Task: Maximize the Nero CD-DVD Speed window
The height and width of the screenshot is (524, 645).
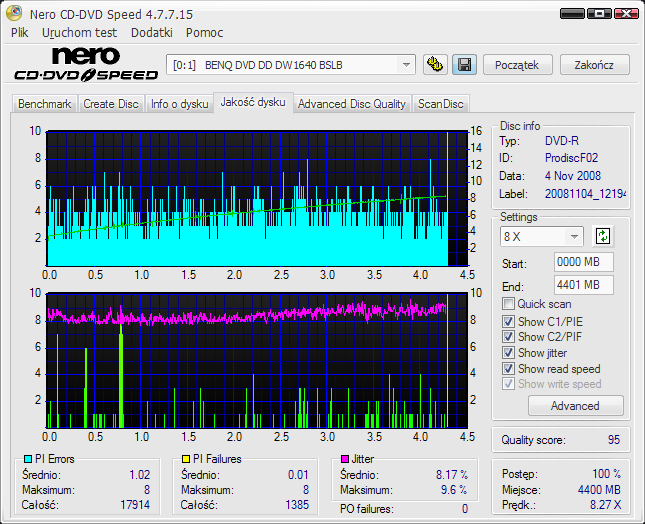Action: click(599, 14)
